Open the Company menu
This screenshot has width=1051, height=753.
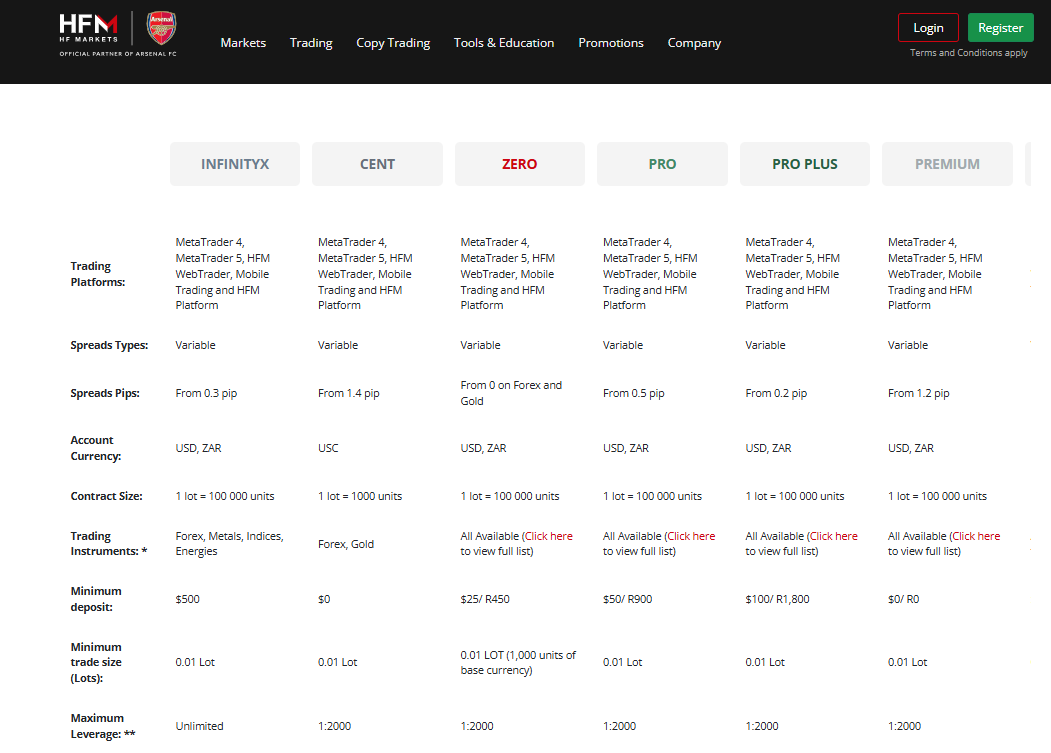coord(694,43)
